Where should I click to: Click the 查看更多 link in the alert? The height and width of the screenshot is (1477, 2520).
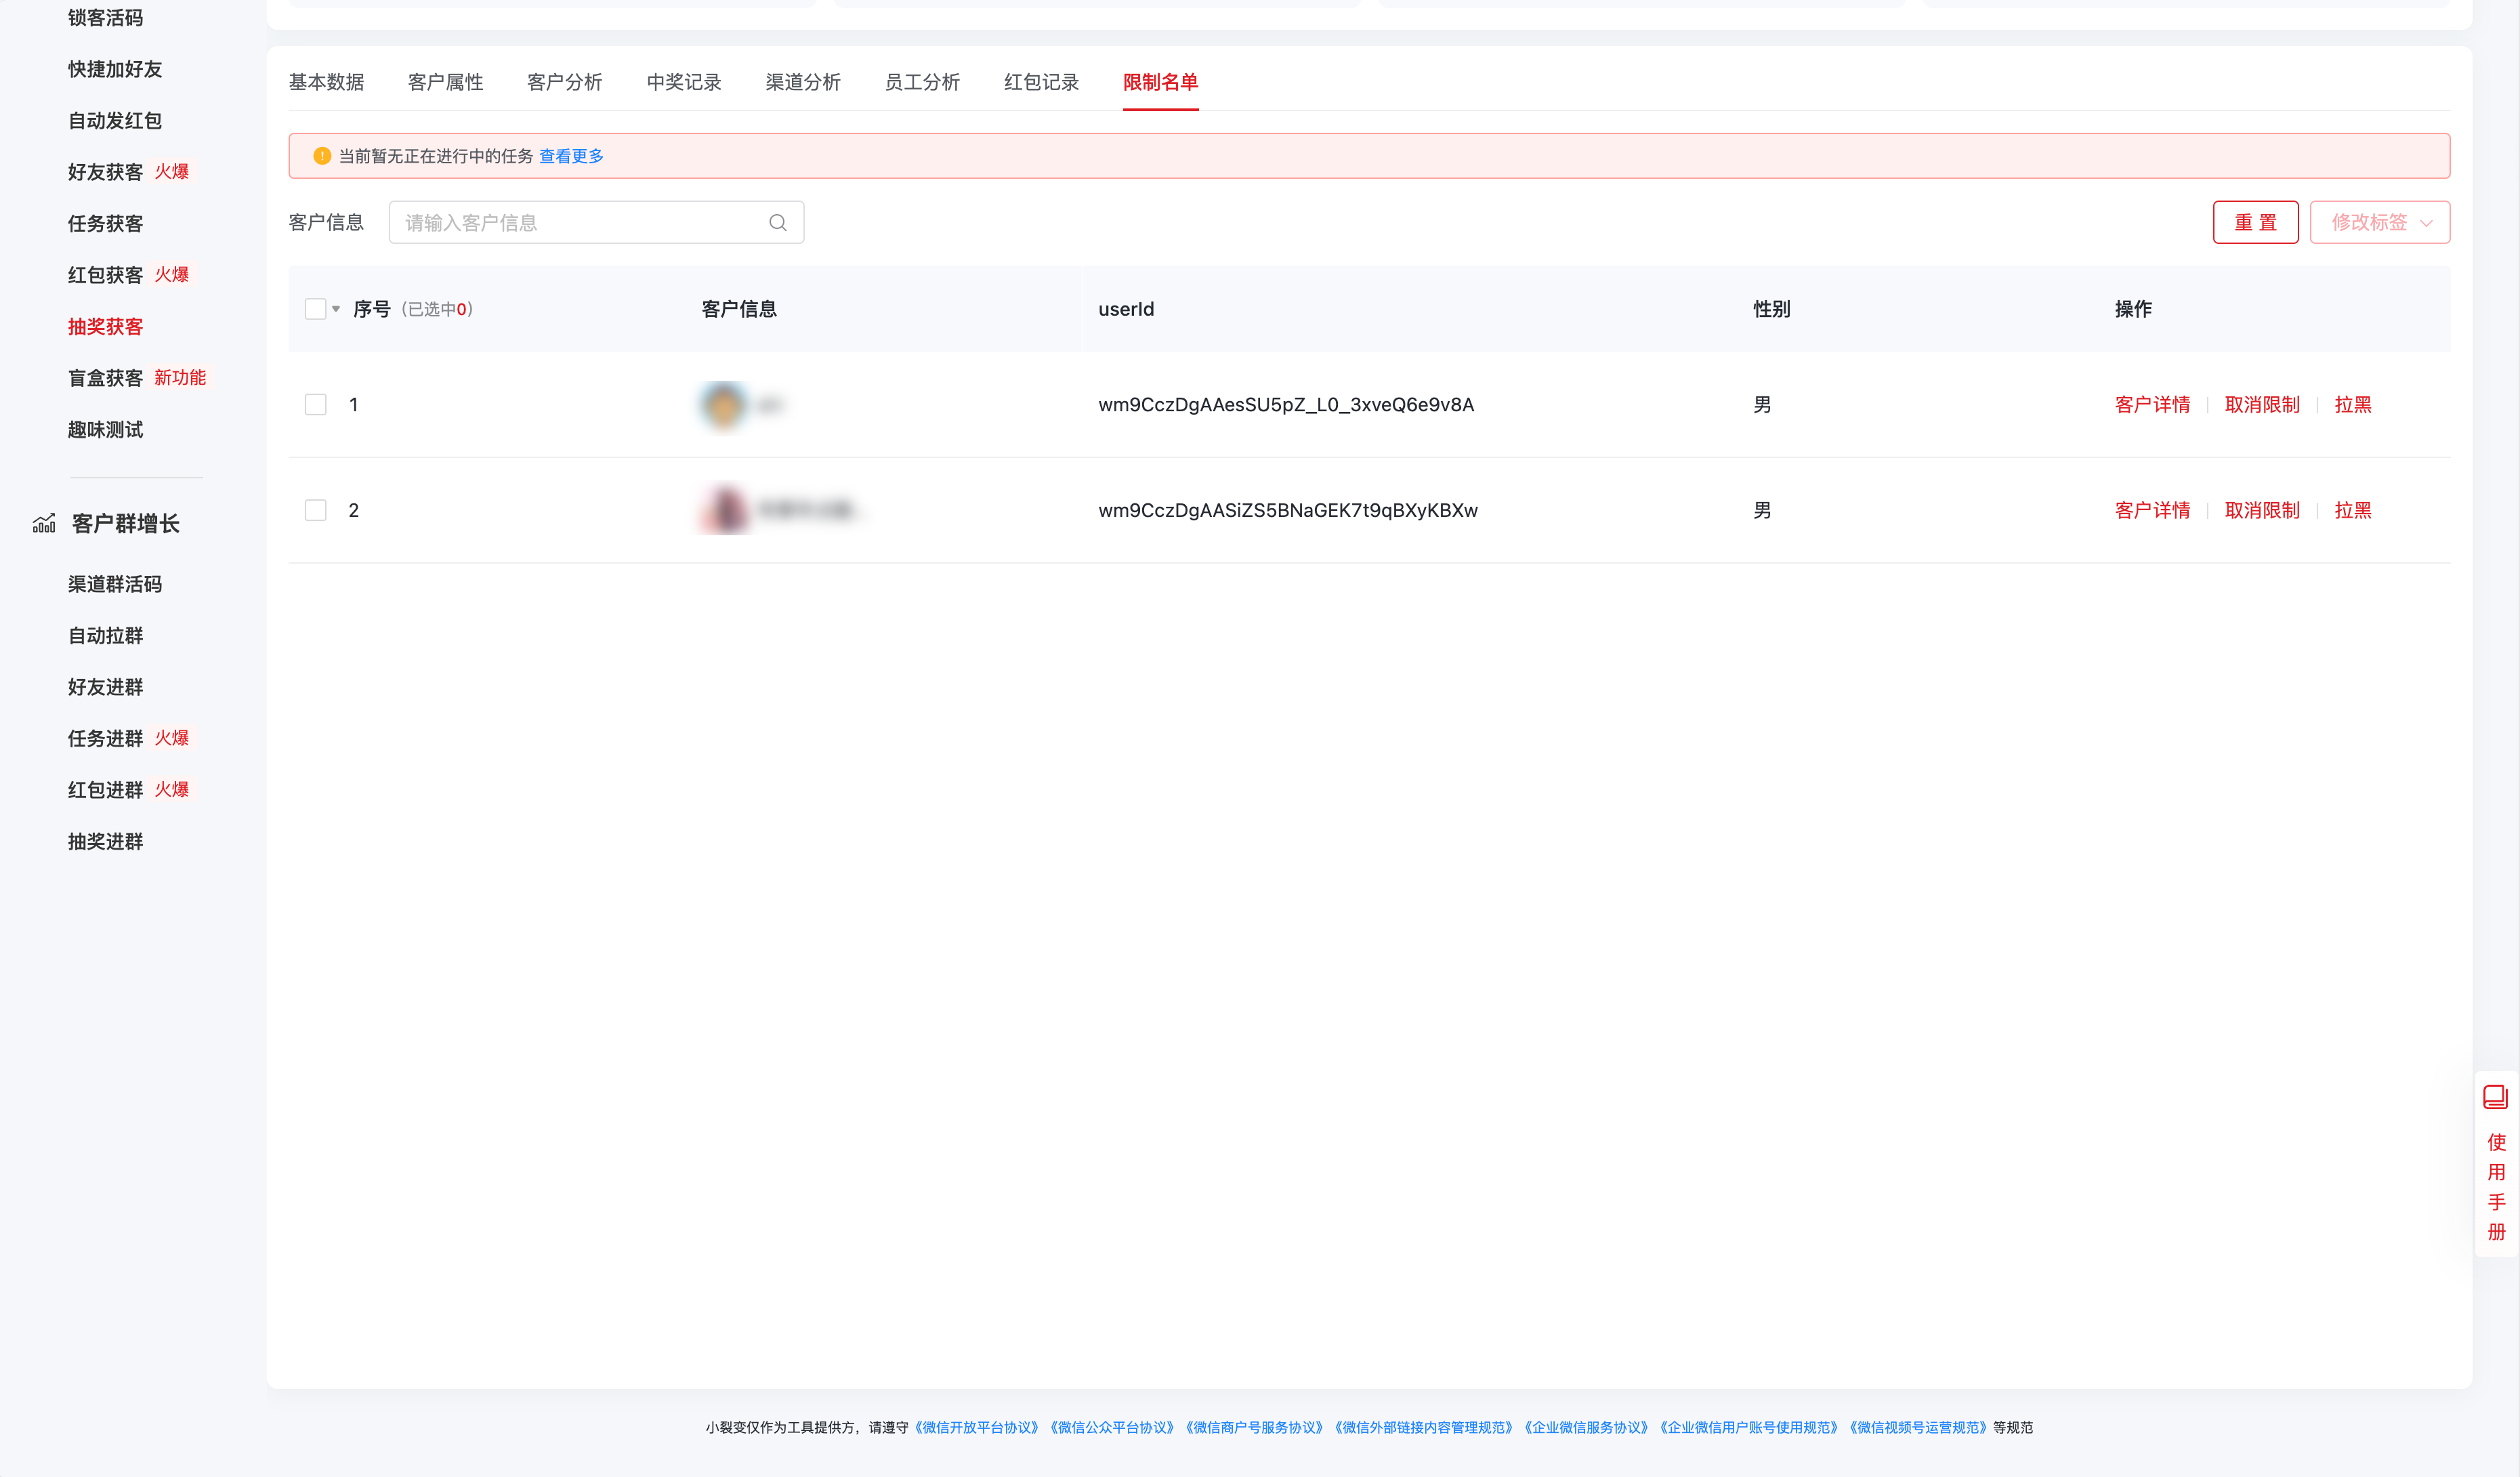tap(570, 156)
